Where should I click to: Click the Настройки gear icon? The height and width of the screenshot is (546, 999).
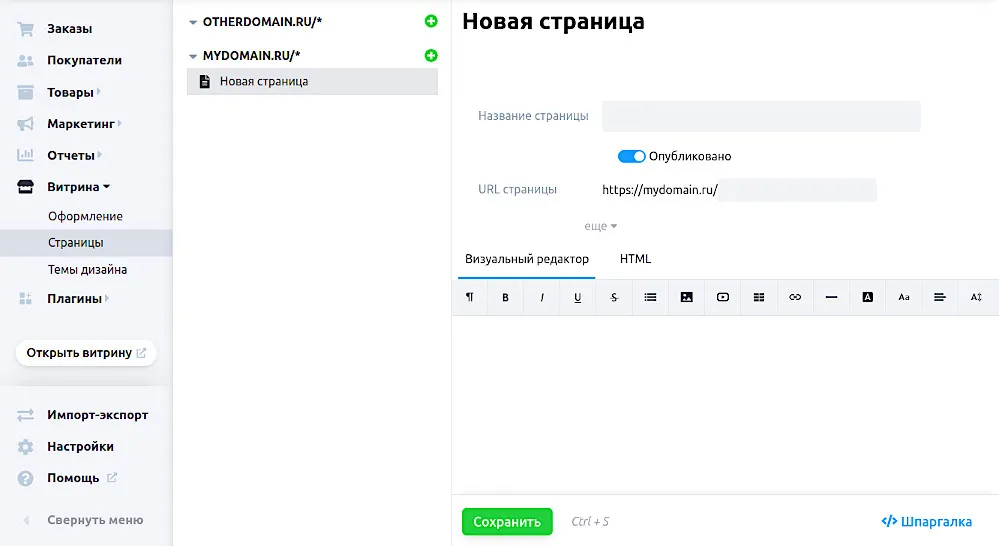(25, 447)
